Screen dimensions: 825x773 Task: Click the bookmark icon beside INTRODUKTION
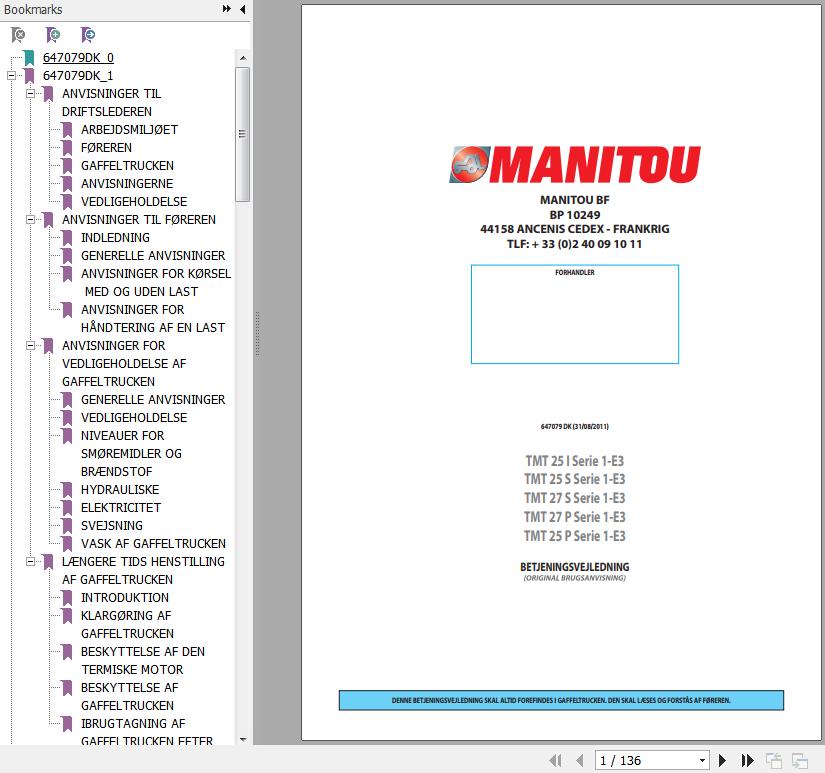67,598
